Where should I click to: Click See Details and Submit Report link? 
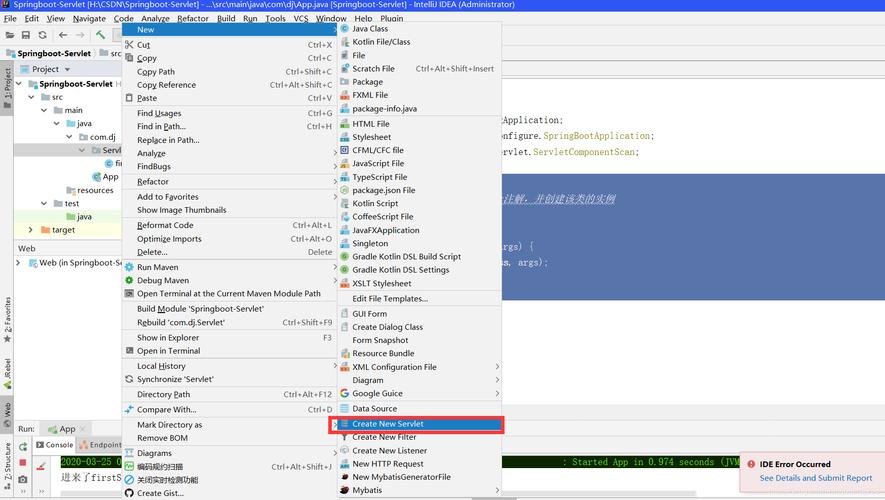click(x=816, y=478)
